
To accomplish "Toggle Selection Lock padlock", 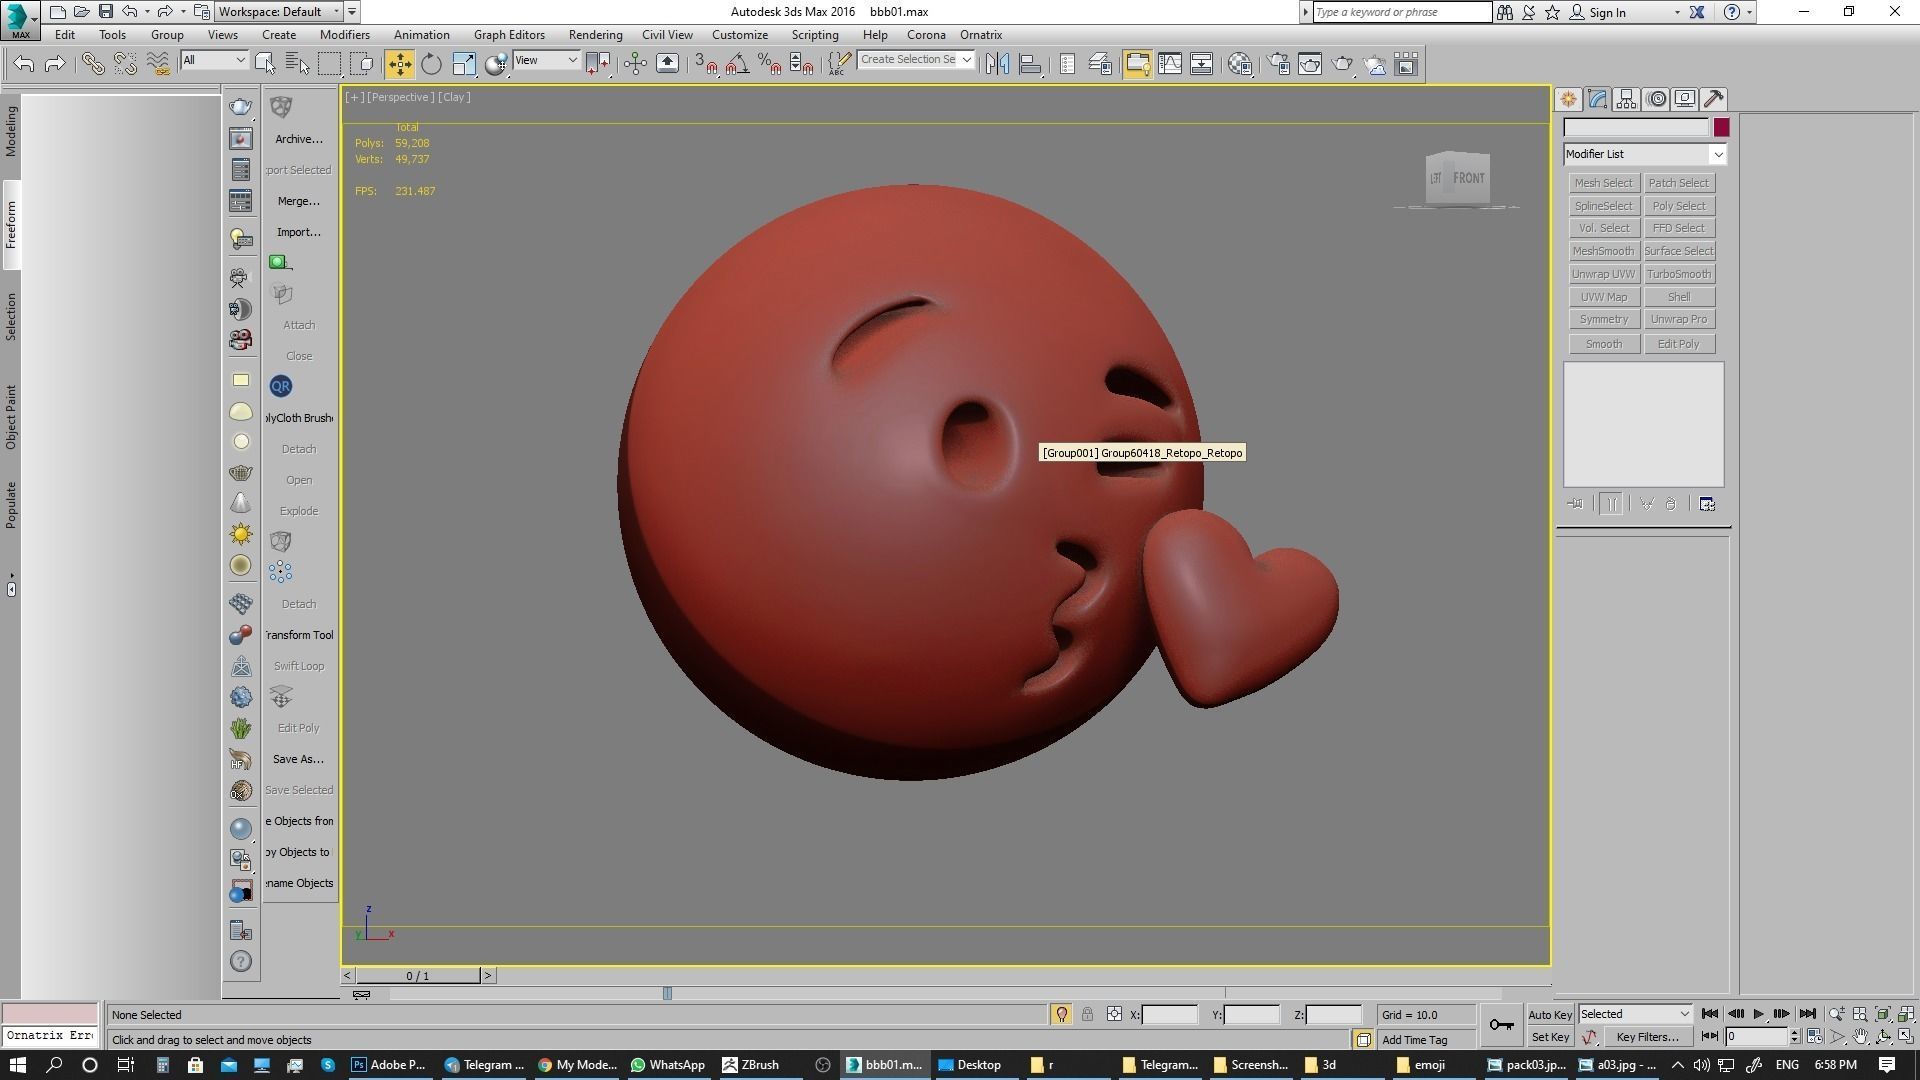I will point(1087,1014).
